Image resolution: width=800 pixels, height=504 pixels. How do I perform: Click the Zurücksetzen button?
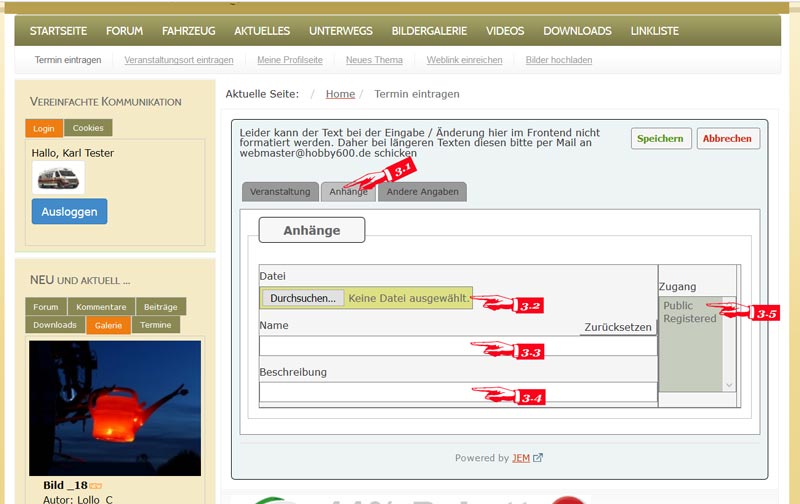pyautogui.click(x=618, y=327)
